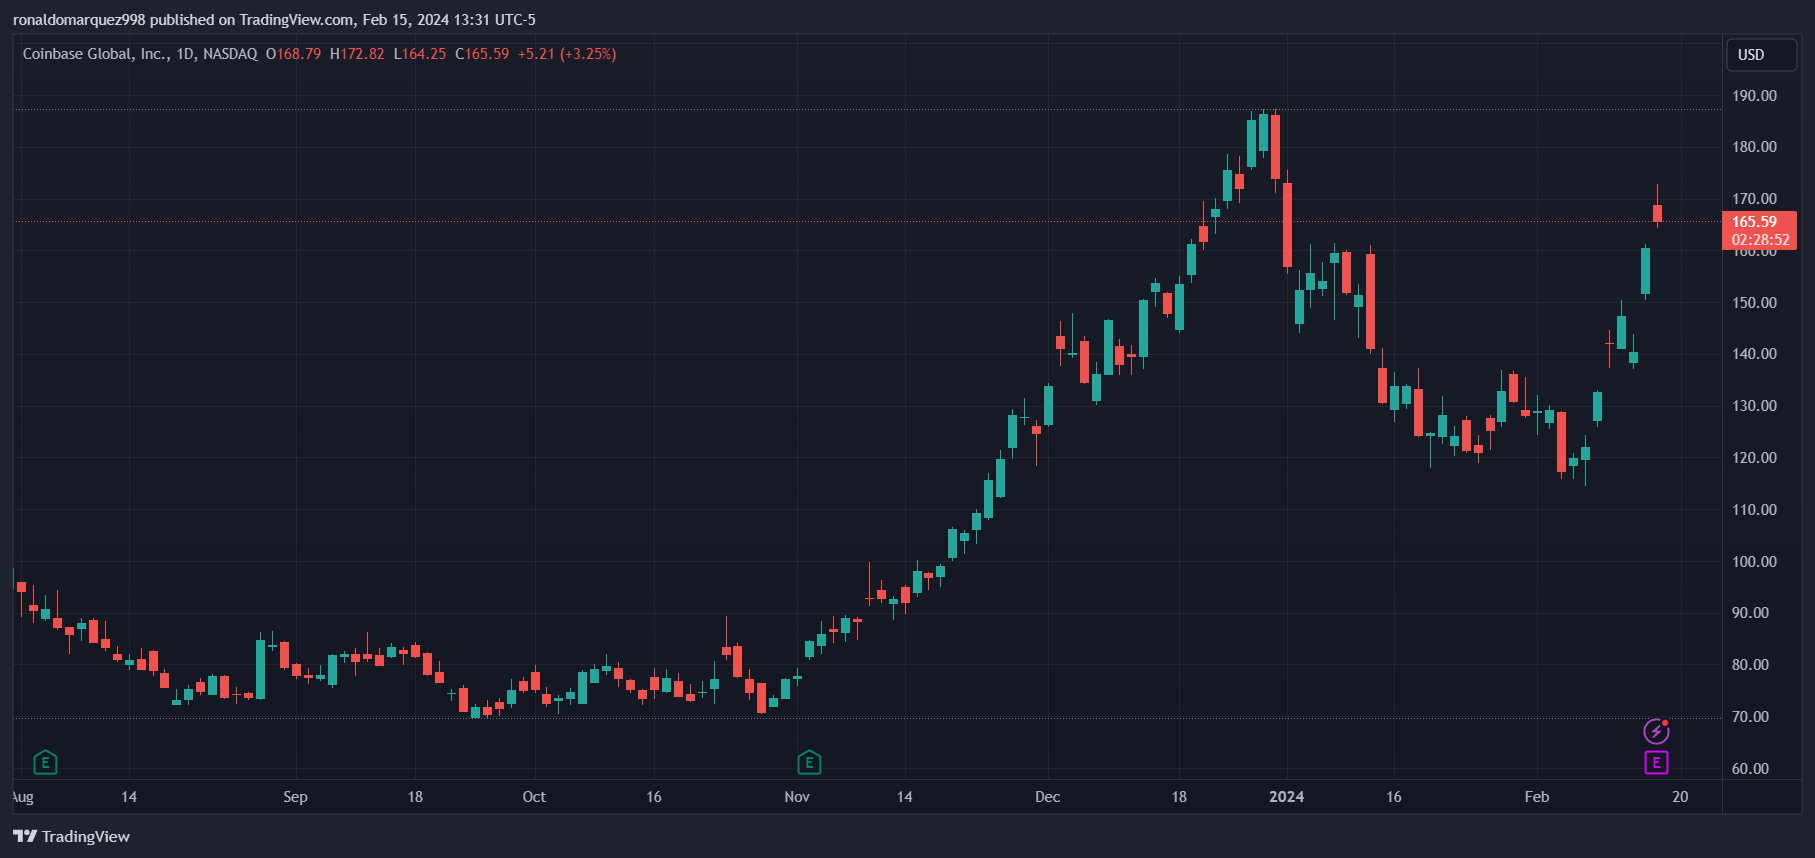The image size is (1815, 858).
Task: Click the 80.00 price axis label
Action: (x=1750, y=665)
